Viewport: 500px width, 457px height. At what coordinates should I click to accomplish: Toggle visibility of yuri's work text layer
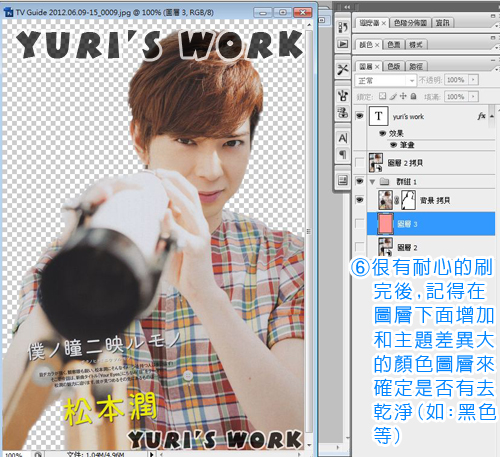(x=359, y=116)
